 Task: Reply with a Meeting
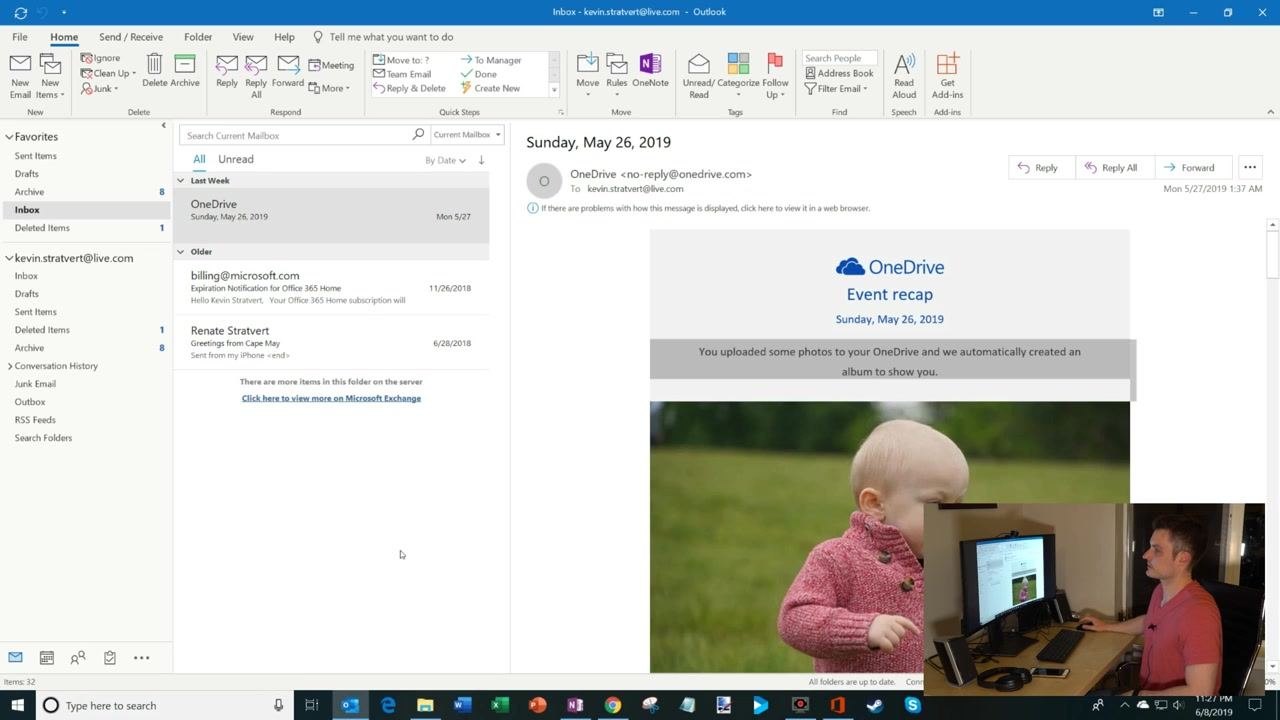[331, 65]
